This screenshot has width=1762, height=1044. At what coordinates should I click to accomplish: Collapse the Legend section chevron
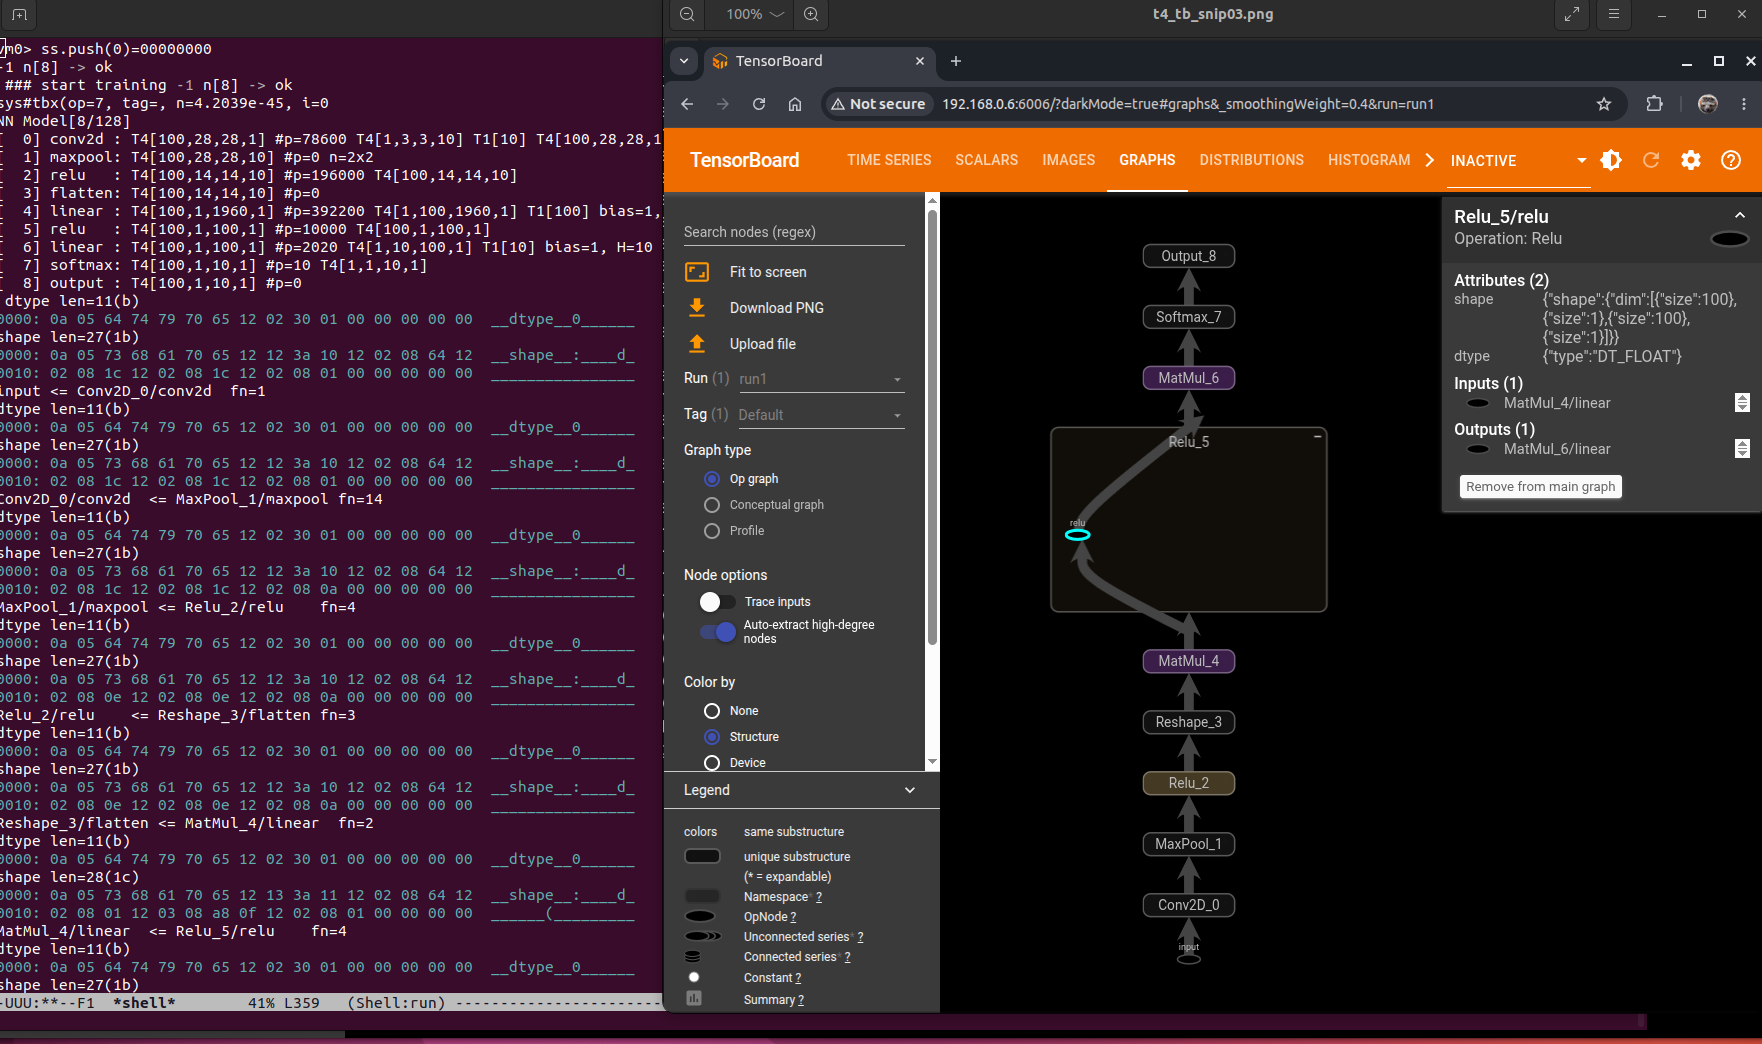(x=910, y=790)
